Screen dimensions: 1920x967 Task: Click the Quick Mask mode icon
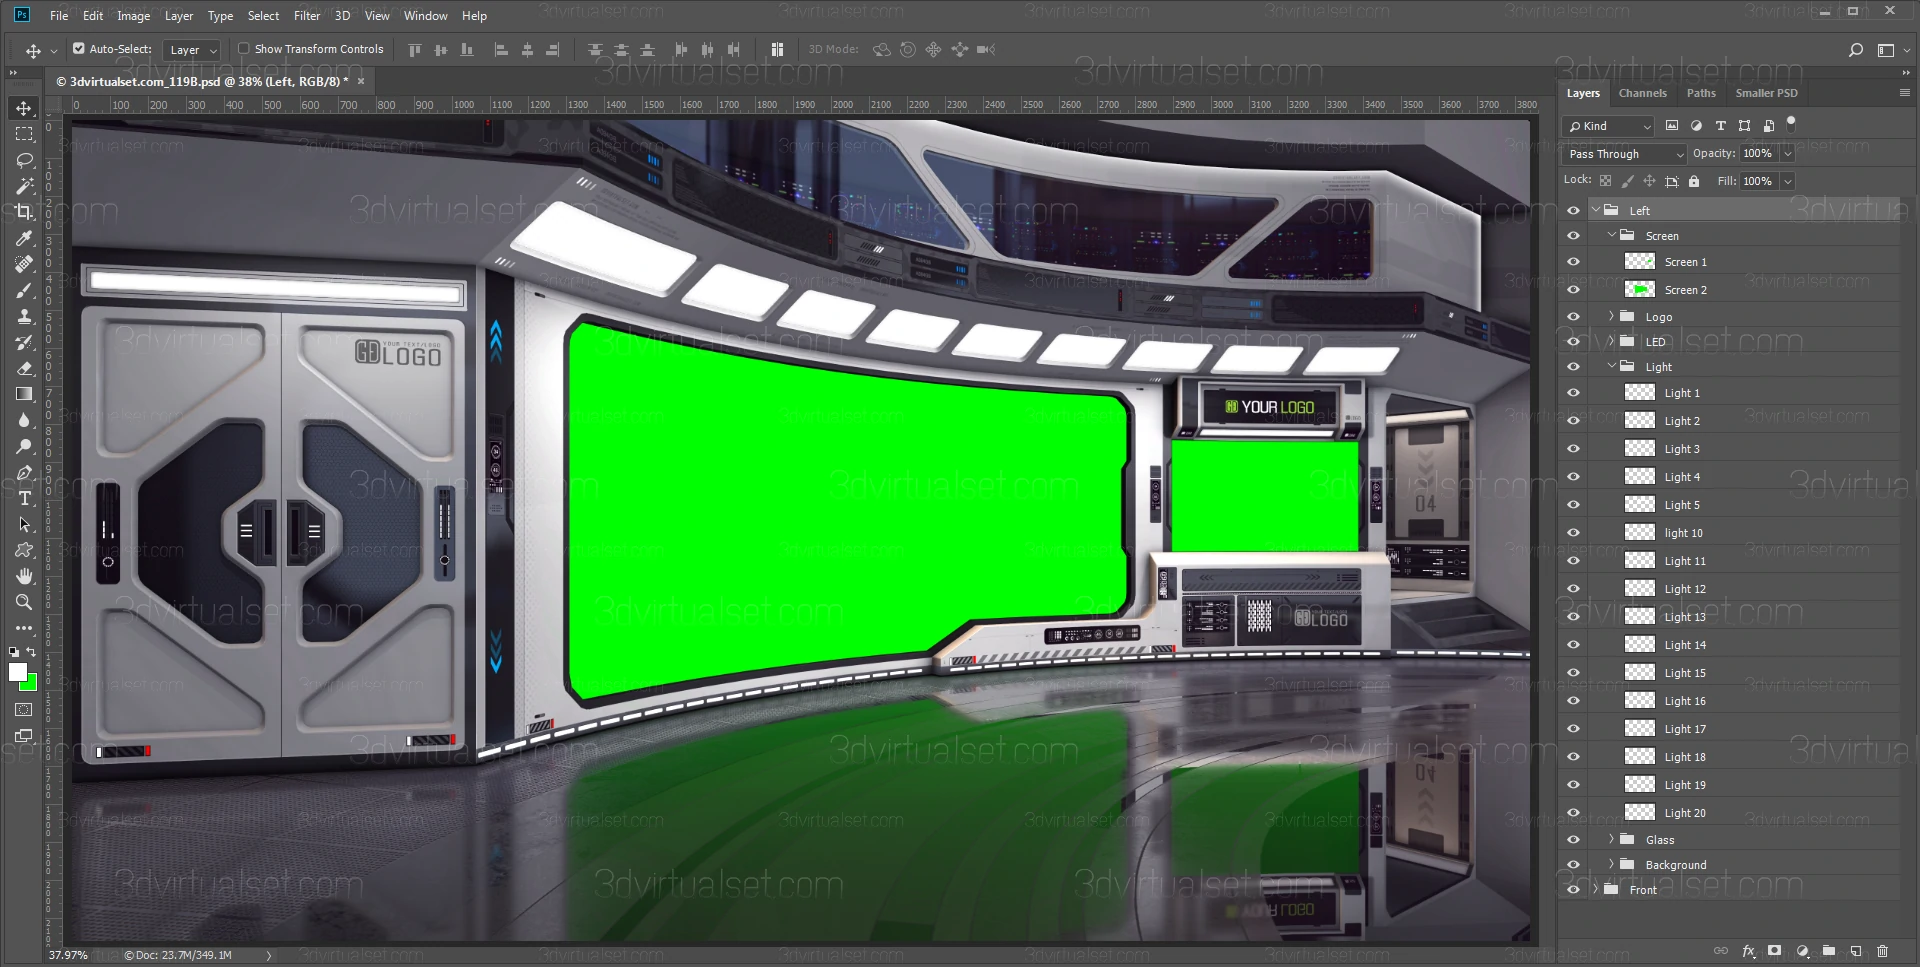pyautogui.click(x=24, y=710)
